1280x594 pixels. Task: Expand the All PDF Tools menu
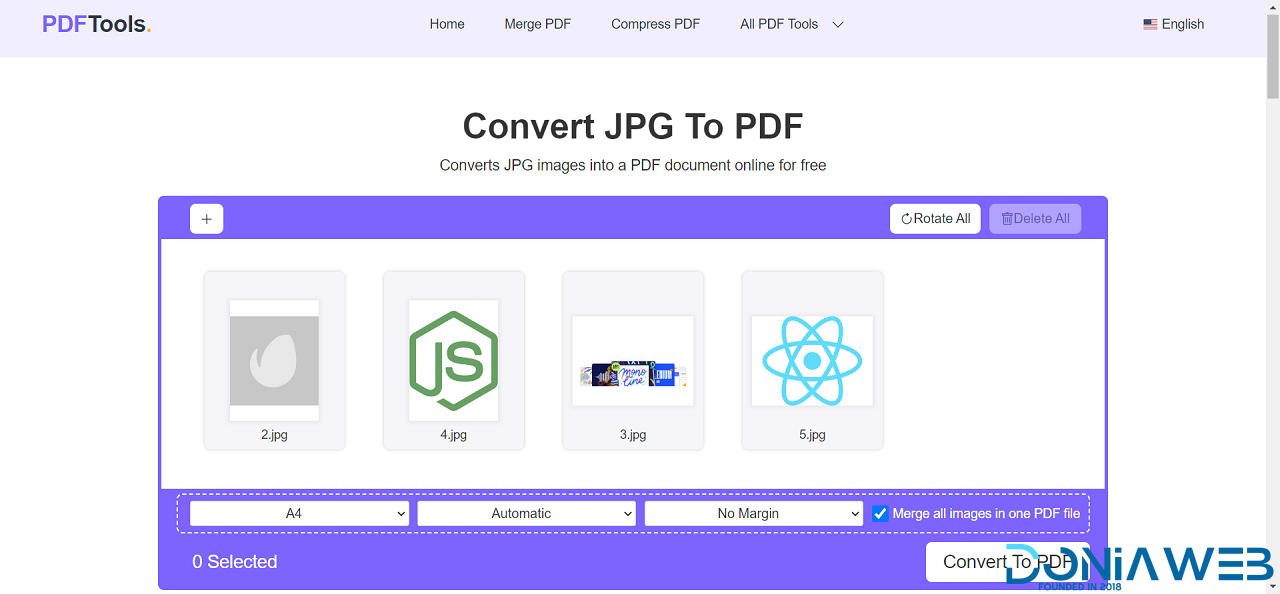pyautogui.click(x=791, y=25)
